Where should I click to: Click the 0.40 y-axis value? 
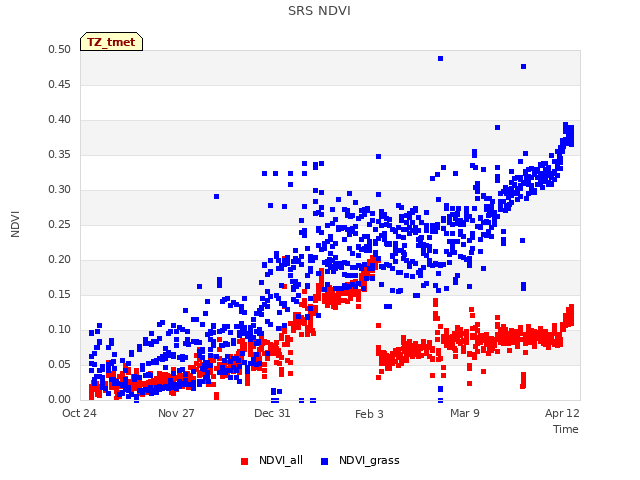click(59, 120)
